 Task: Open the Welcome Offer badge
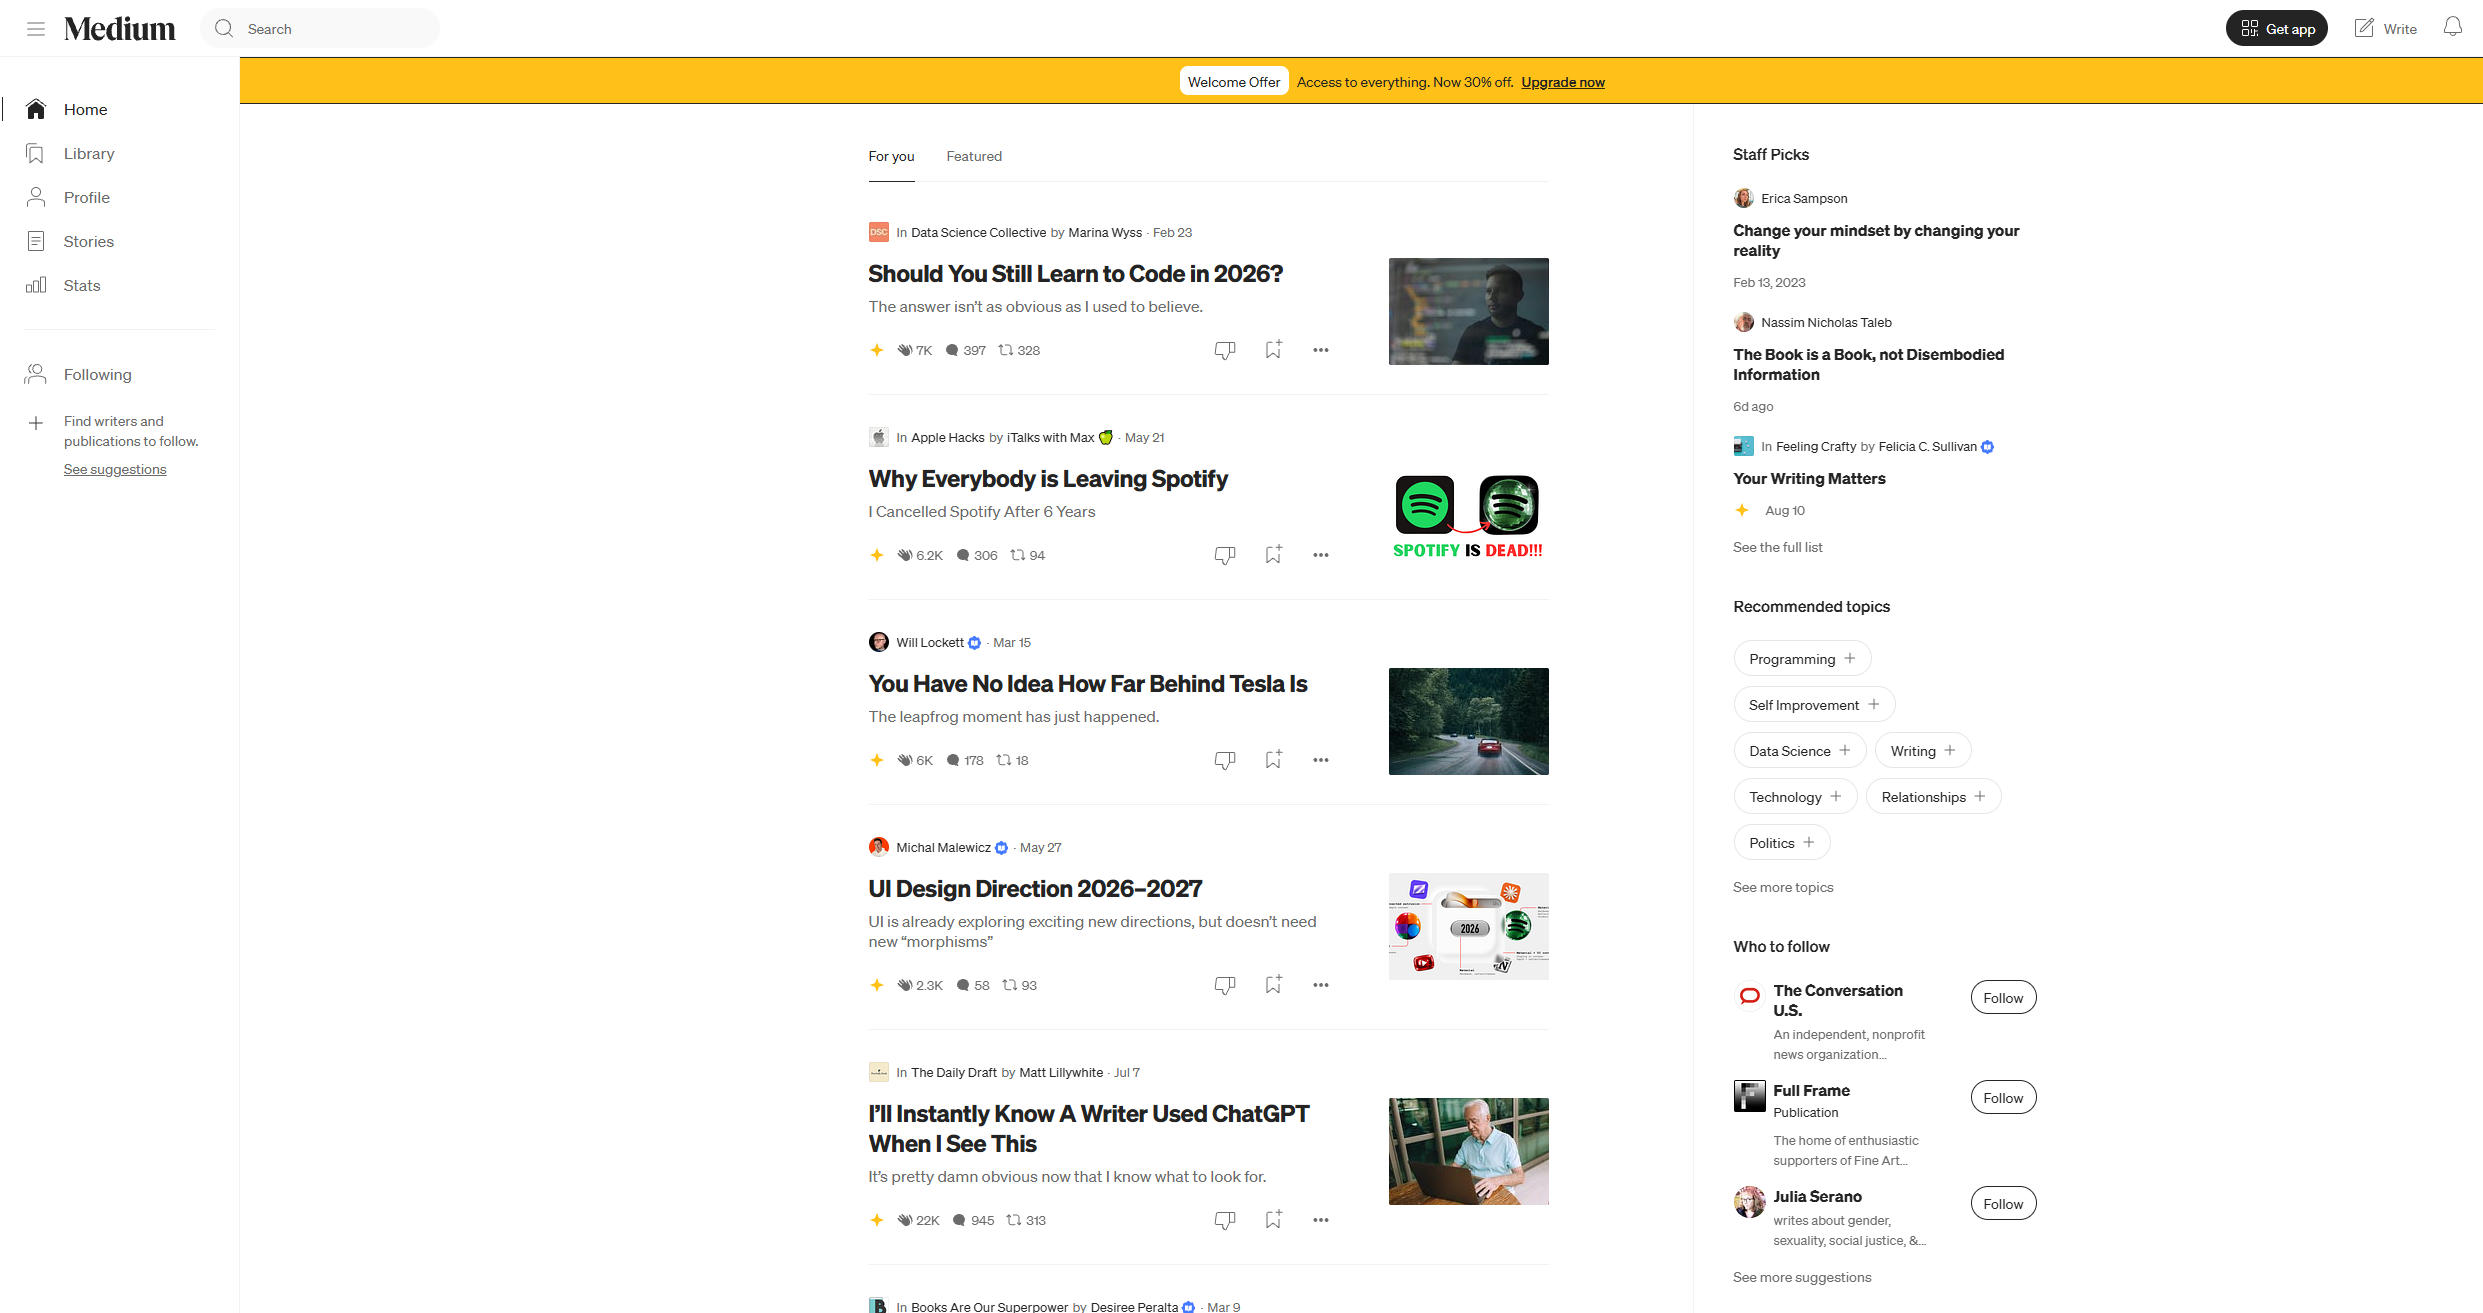[x=1233, y=82]
